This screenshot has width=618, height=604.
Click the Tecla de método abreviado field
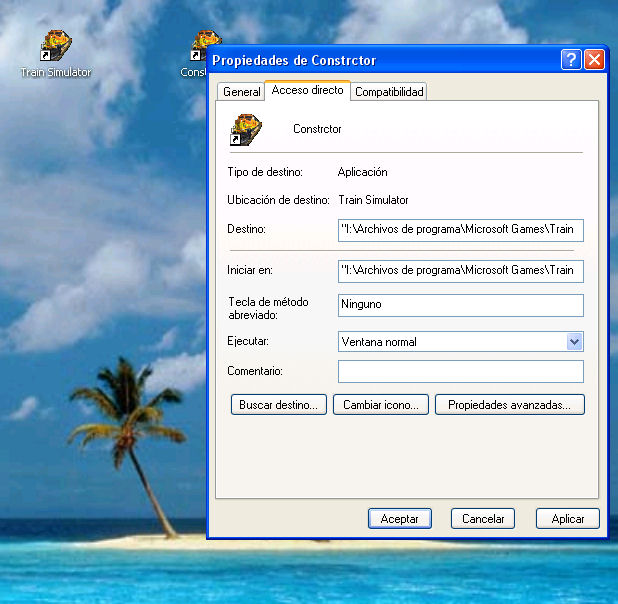460,304
